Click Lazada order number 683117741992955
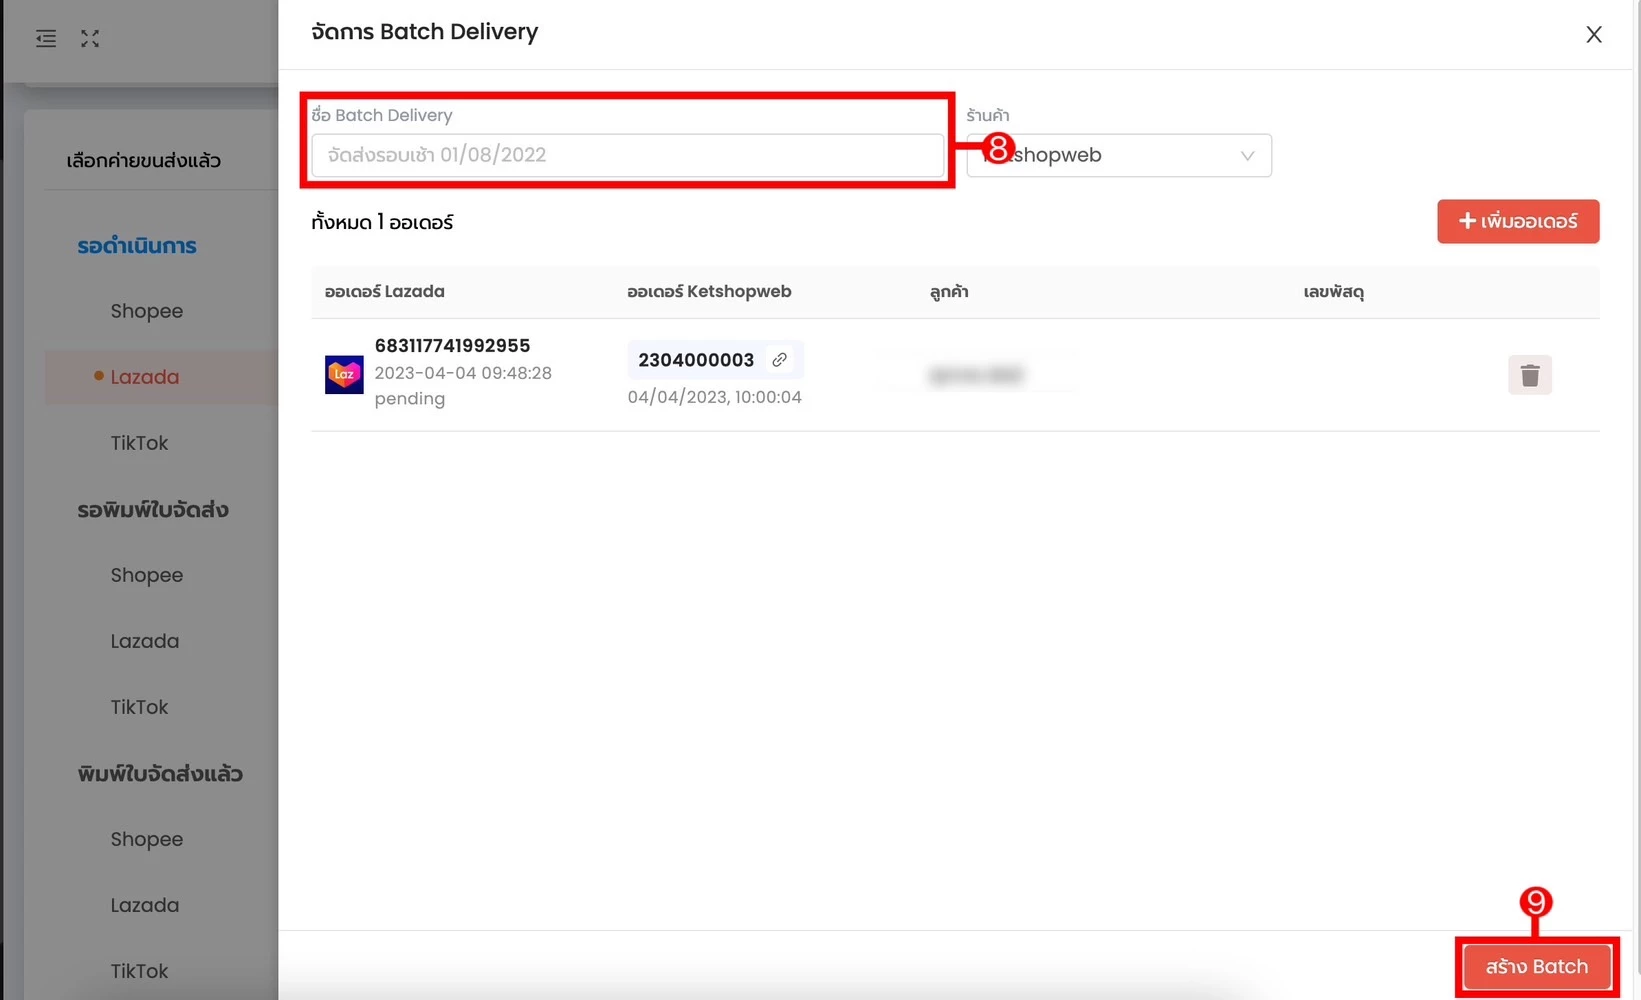The image size is (1641, 1000). point(452,345)
